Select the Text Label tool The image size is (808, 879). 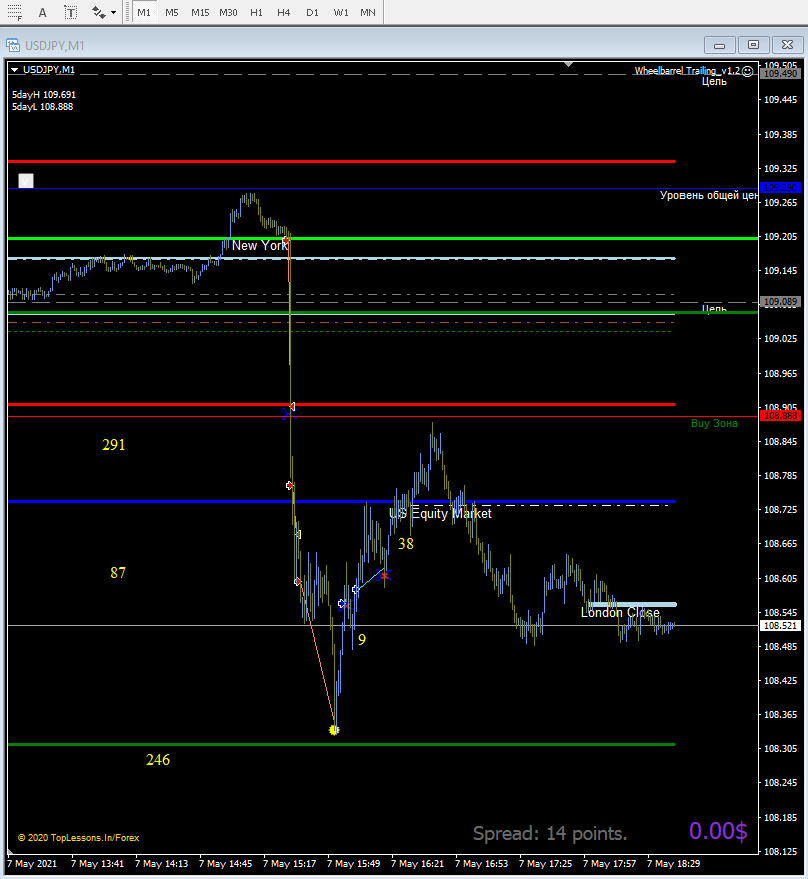[x=71, y=12]
